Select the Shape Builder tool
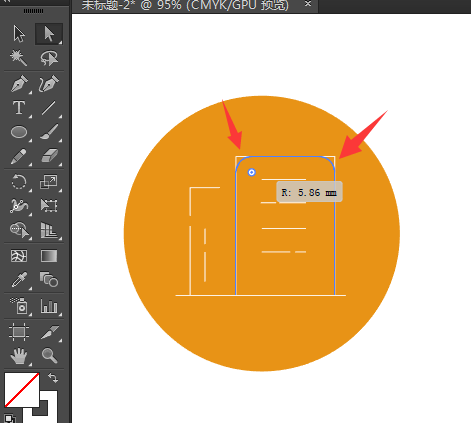Image resolution: width=471 pixels, height=423 pixels. click(19, 230)
